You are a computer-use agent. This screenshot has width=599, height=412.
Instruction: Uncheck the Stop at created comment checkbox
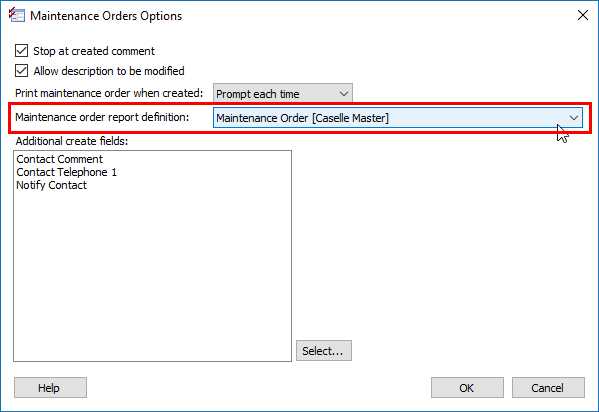tap(21, 51)
